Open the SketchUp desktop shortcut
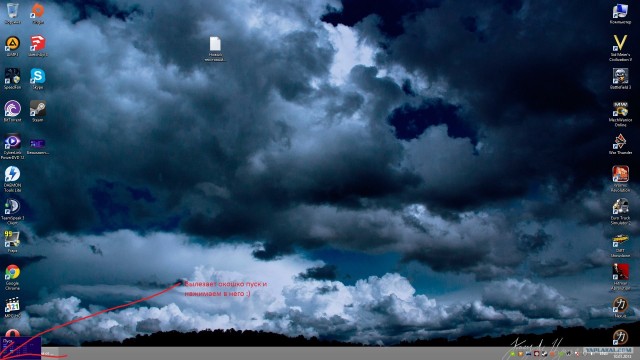The width and height of the screenshot is (640, 360). [x=38, y=45]
